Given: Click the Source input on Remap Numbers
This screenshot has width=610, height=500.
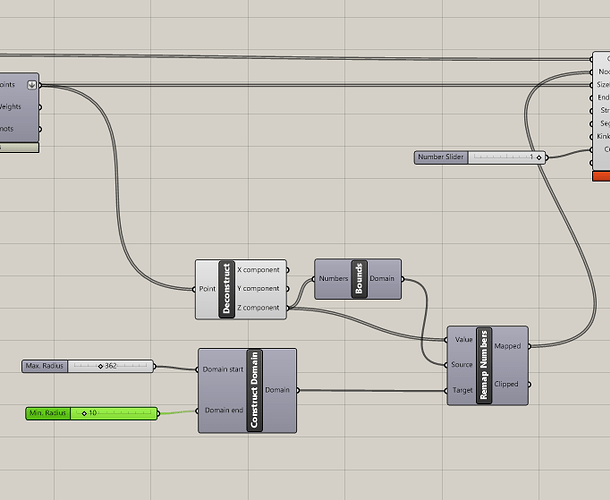Looking at the screenshot, I should click(462, 365).
